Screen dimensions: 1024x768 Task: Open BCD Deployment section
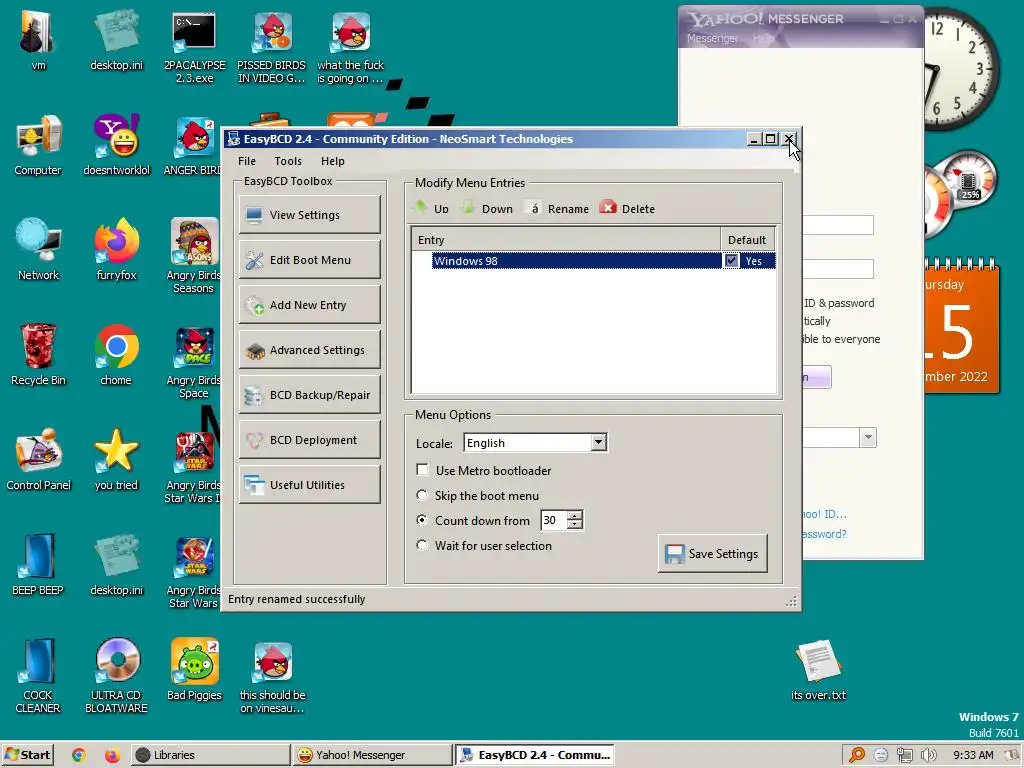point(310,440)
